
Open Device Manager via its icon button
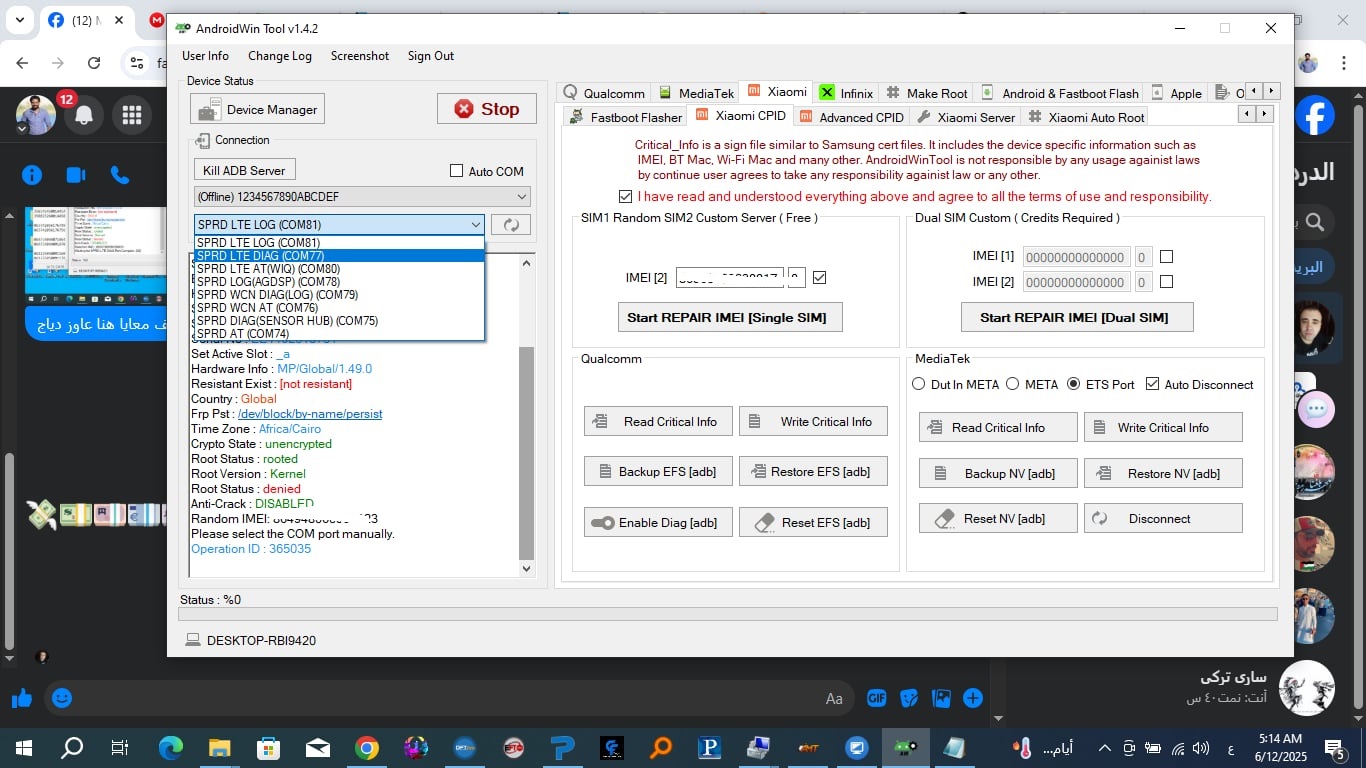tap(257, 109)
